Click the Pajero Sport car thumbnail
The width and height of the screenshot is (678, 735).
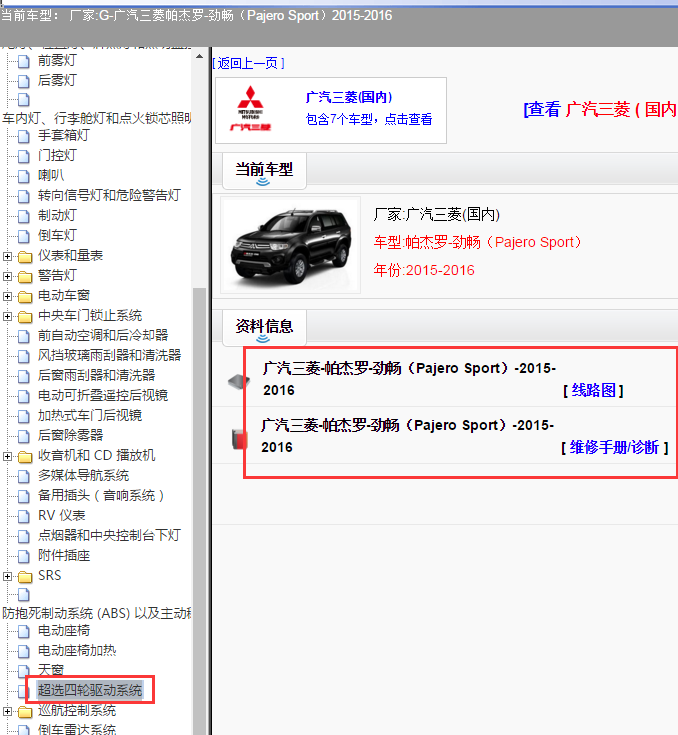pos(291,245)
